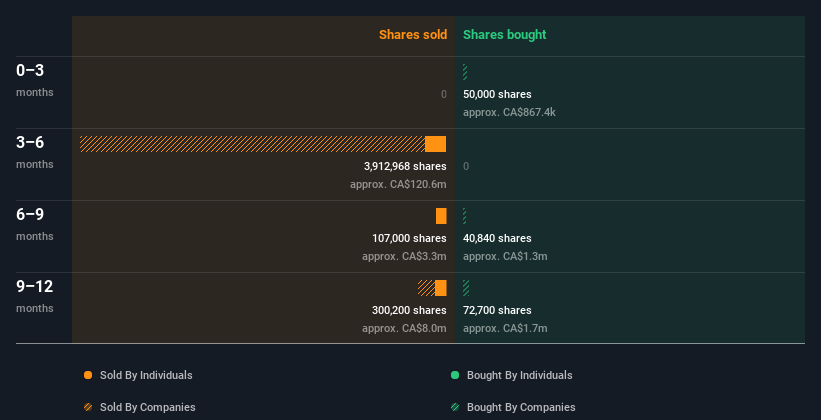Click the green hatched bought bar in 6–9 months
This screenshot has width=821, height=420.
(464, 216)
